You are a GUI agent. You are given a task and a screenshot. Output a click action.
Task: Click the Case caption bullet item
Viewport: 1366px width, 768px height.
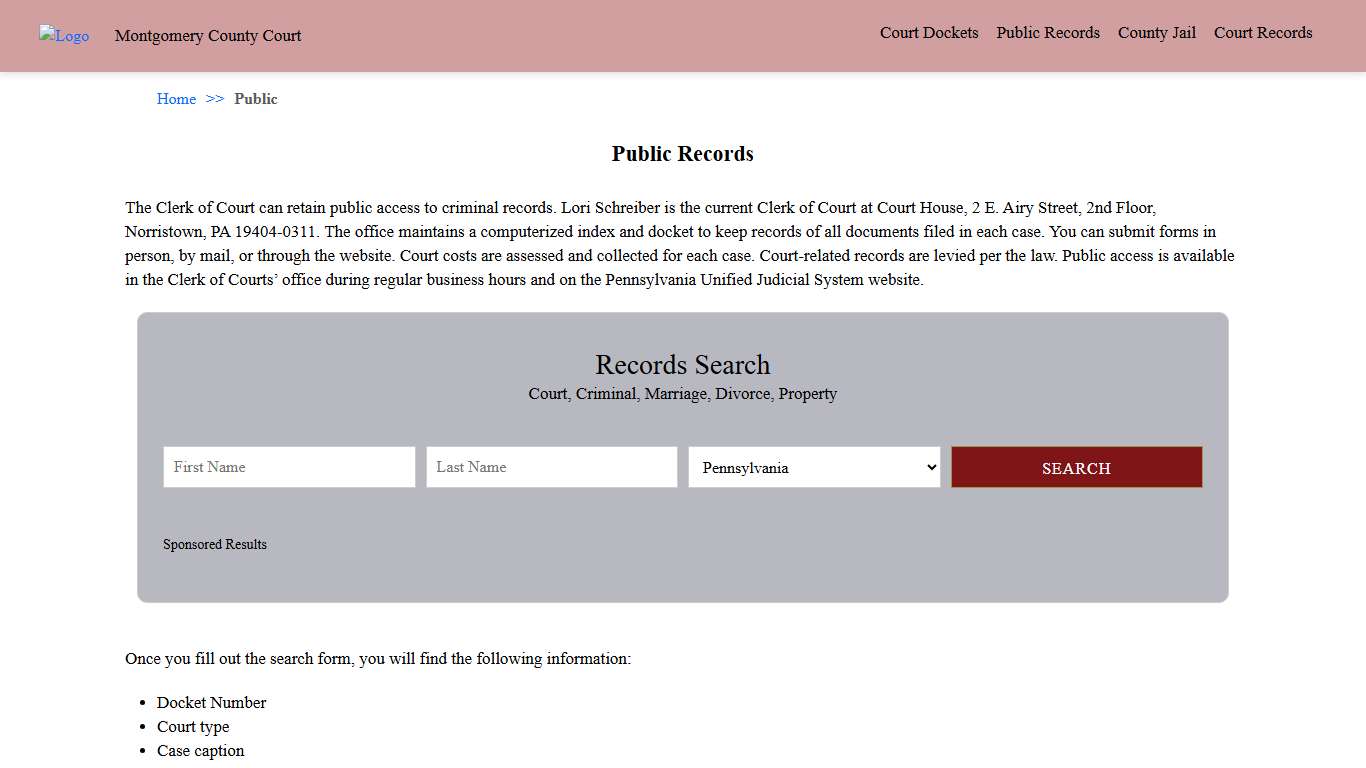click(x=200, y=750)
